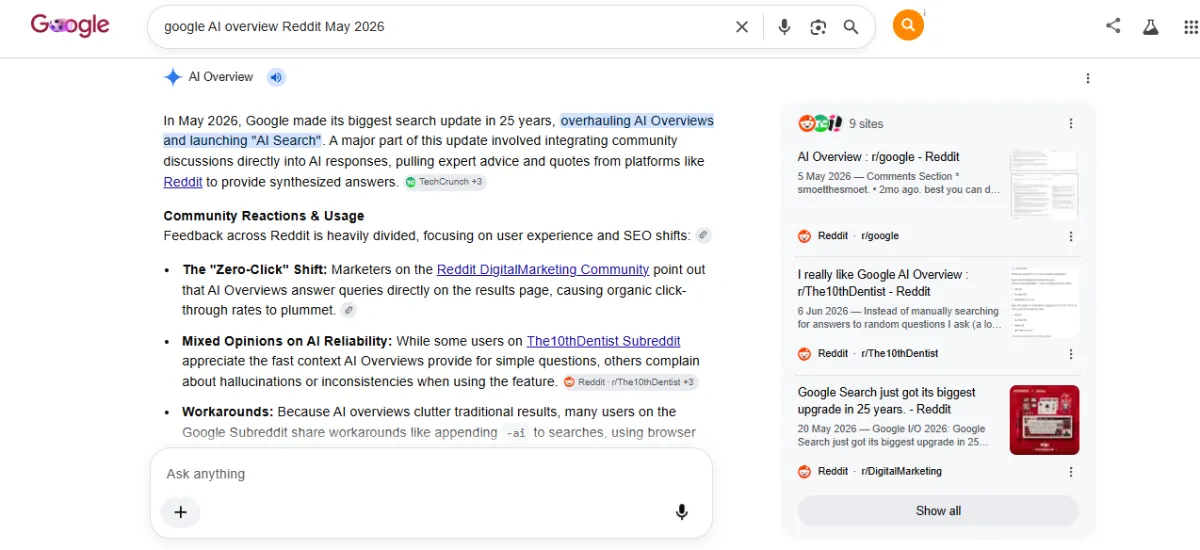Click the r/google result thumbnail
The image size is (1200, 550).
click(x=1044, y=185)
